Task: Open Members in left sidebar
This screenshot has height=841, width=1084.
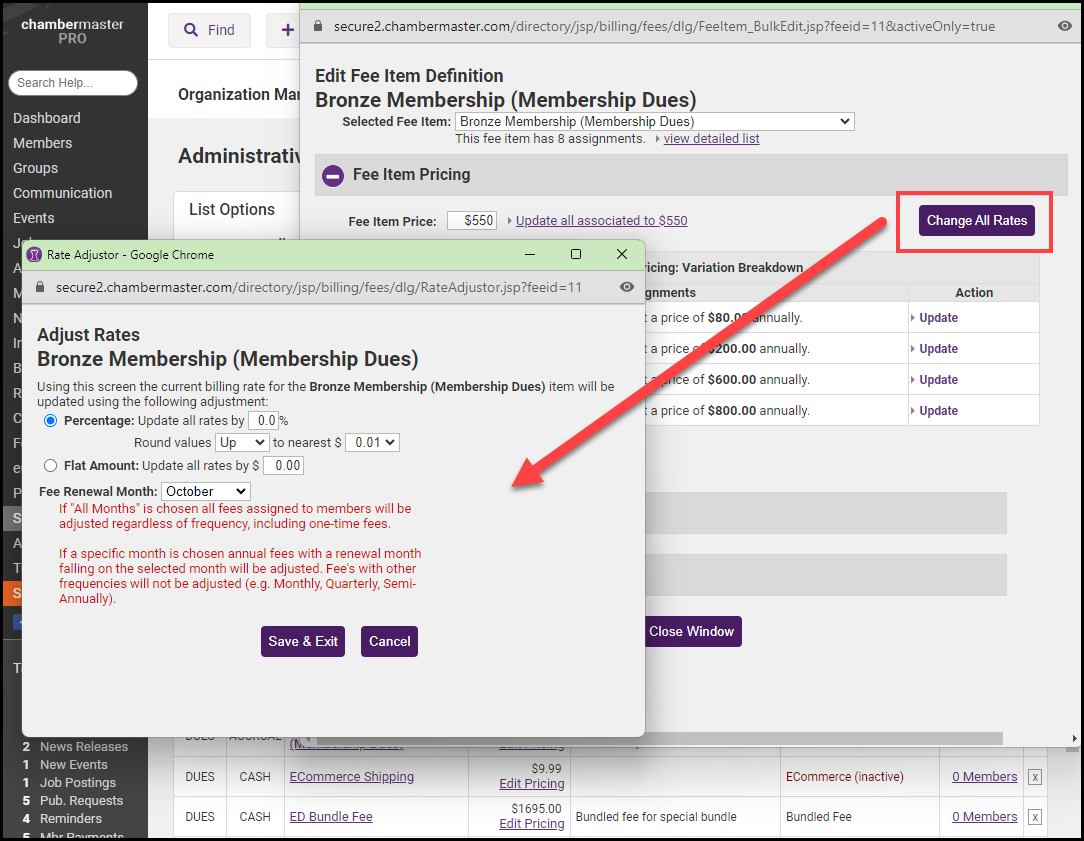Action: click(x=42, y=143)
